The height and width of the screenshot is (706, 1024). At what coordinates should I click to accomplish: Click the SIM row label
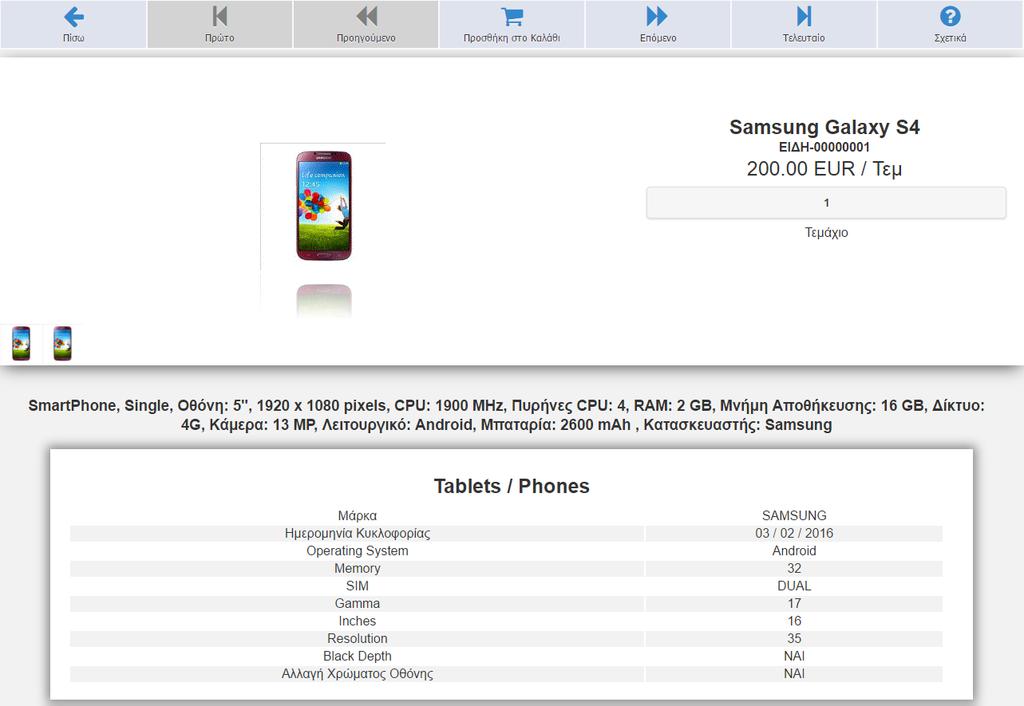pos(357,586)
